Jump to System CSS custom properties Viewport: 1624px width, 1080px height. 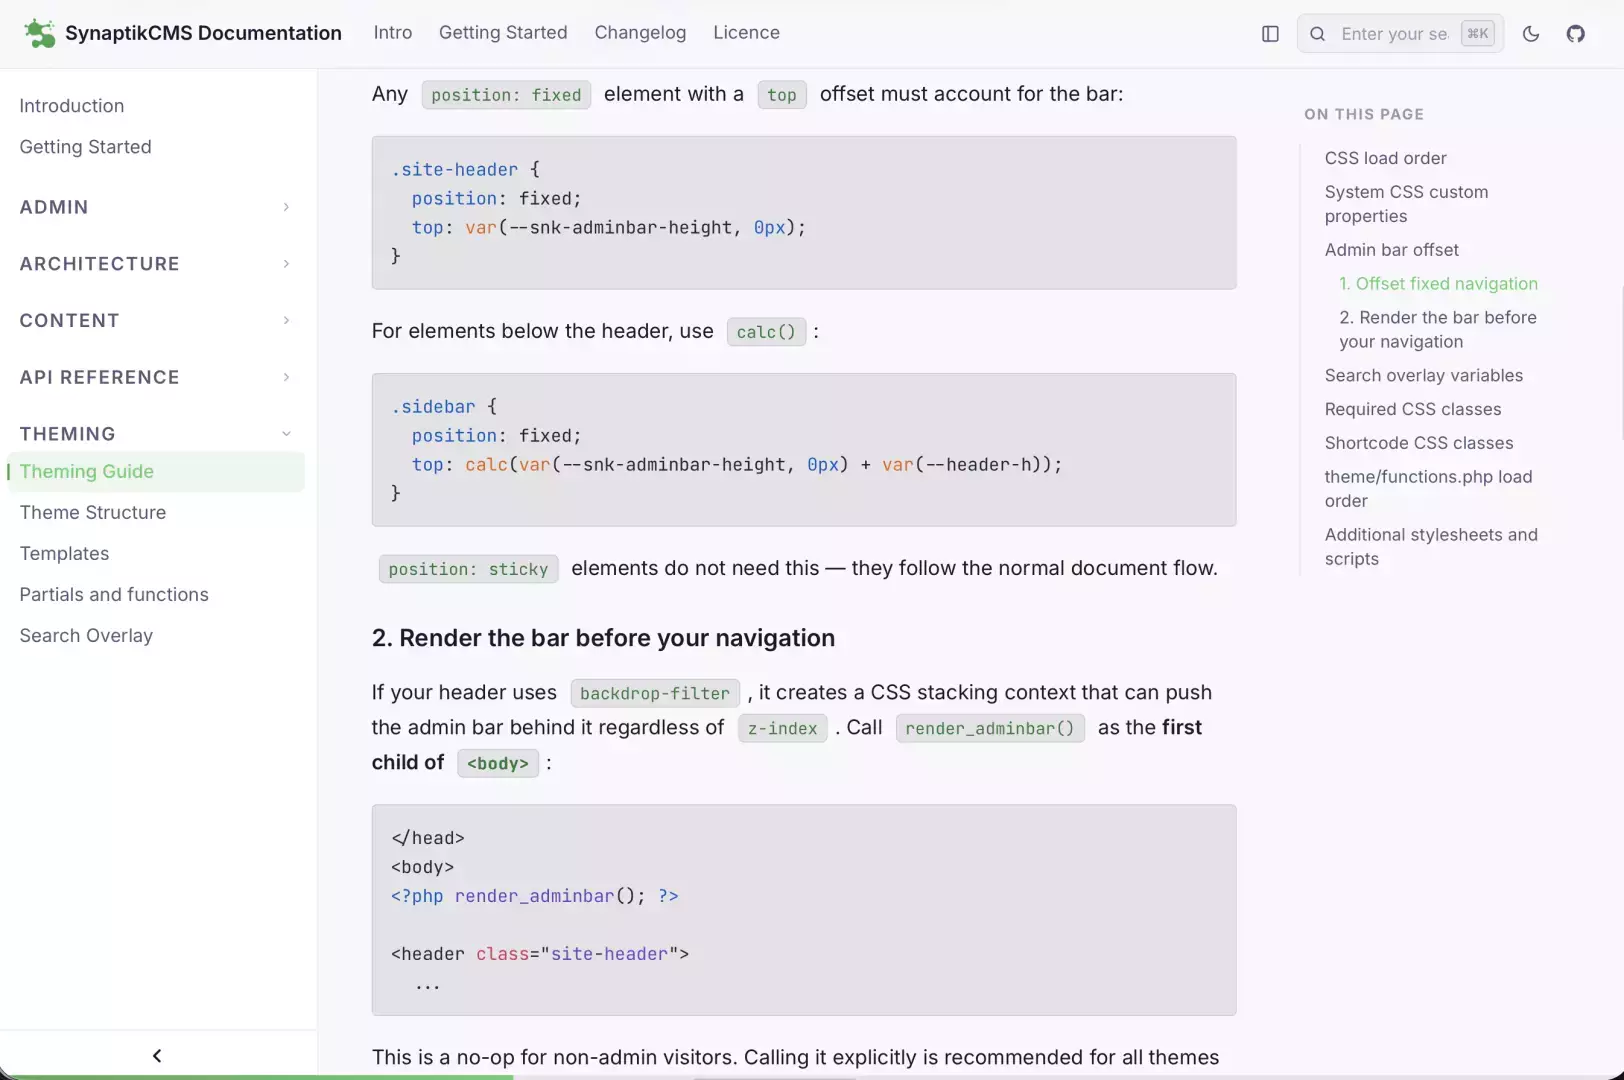(1406, 204)
